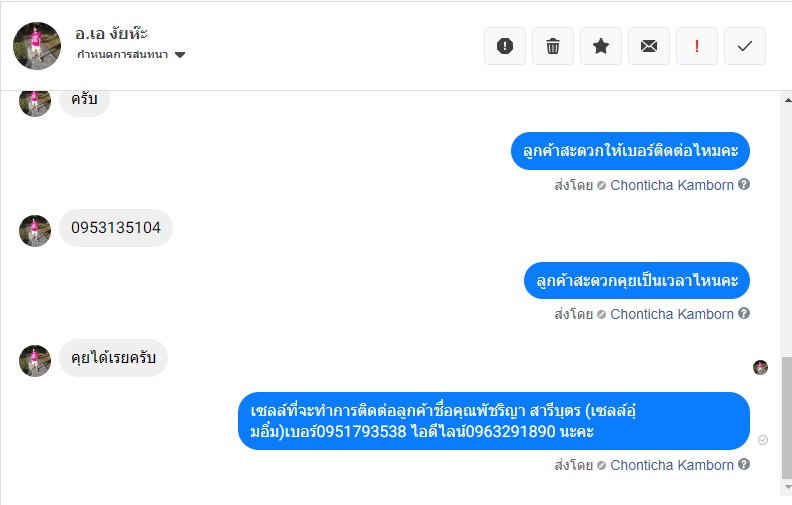Screen dimensions: 792x505
Task: Click the customer's name in the header
Action: click(x=111, y=33)
